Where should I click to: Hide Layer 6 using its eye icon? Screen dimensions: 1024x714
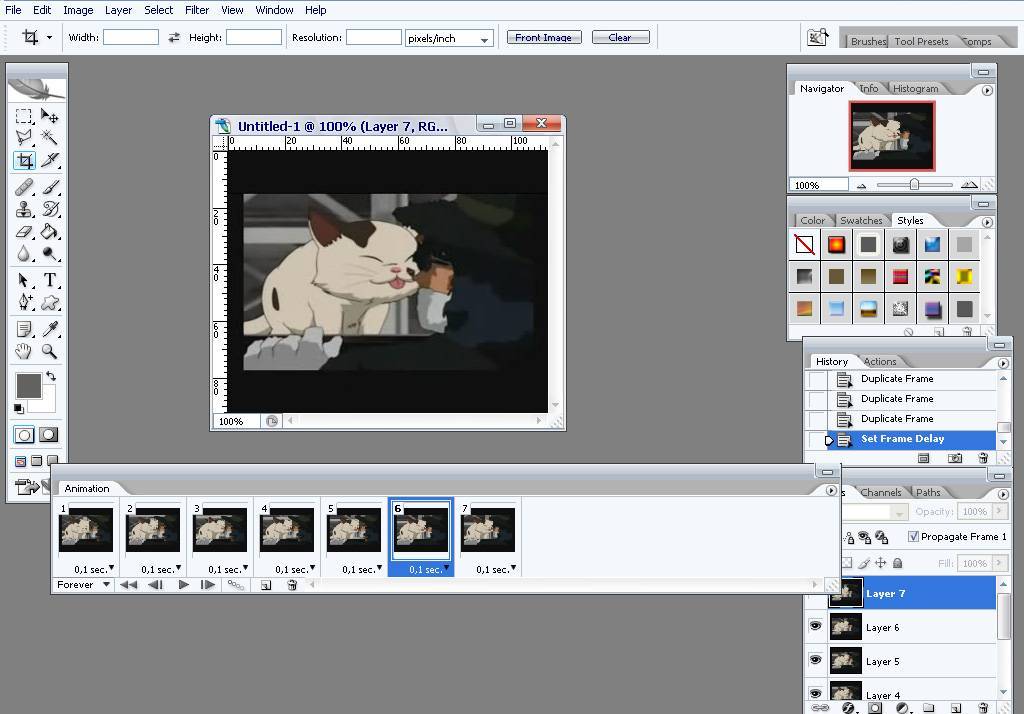tap(815, 627)
